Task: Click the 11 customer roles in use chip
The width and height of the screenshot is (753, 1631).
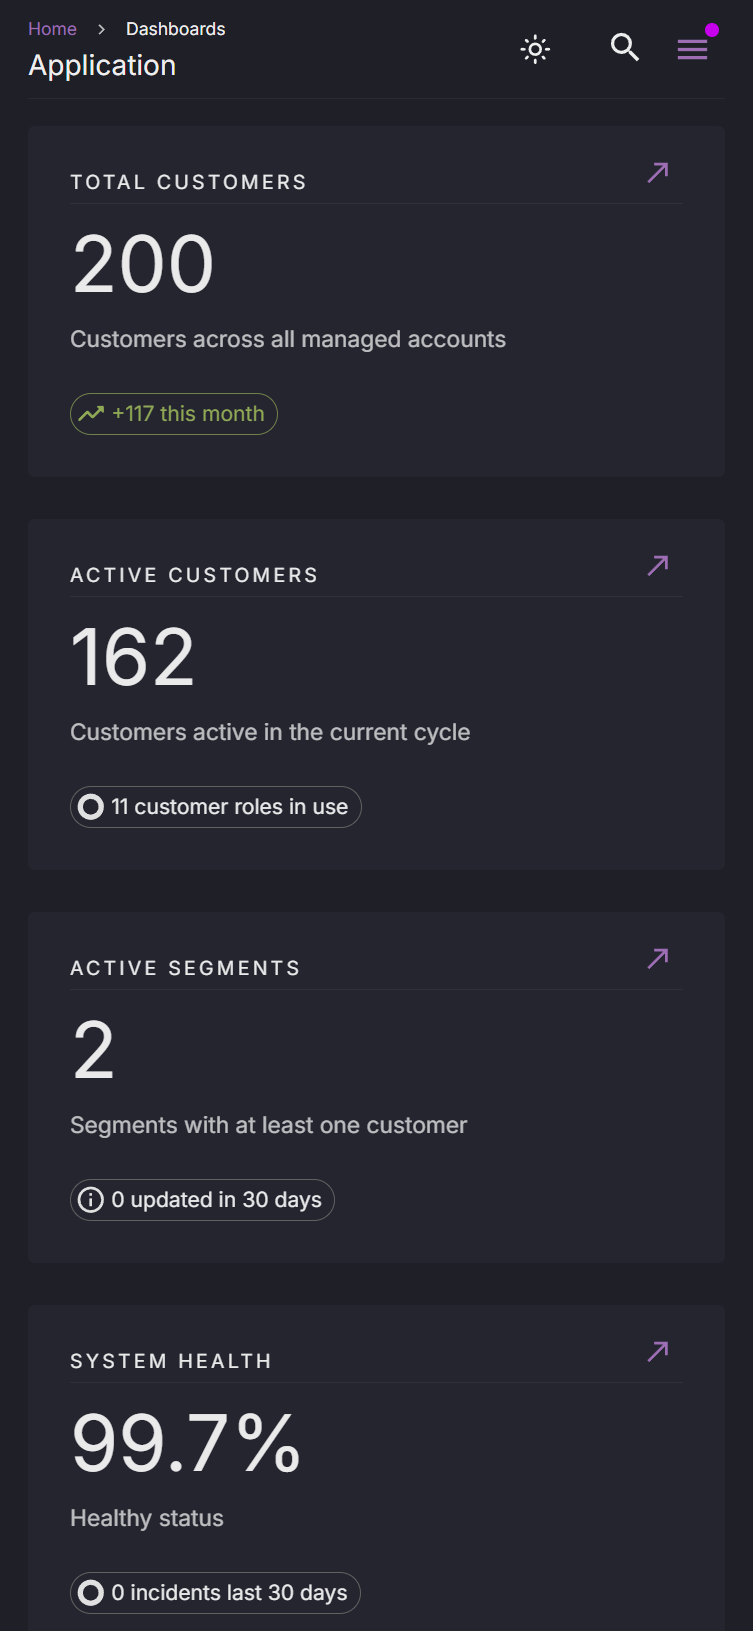Action: pyautogui.click(x=216, y=807)
